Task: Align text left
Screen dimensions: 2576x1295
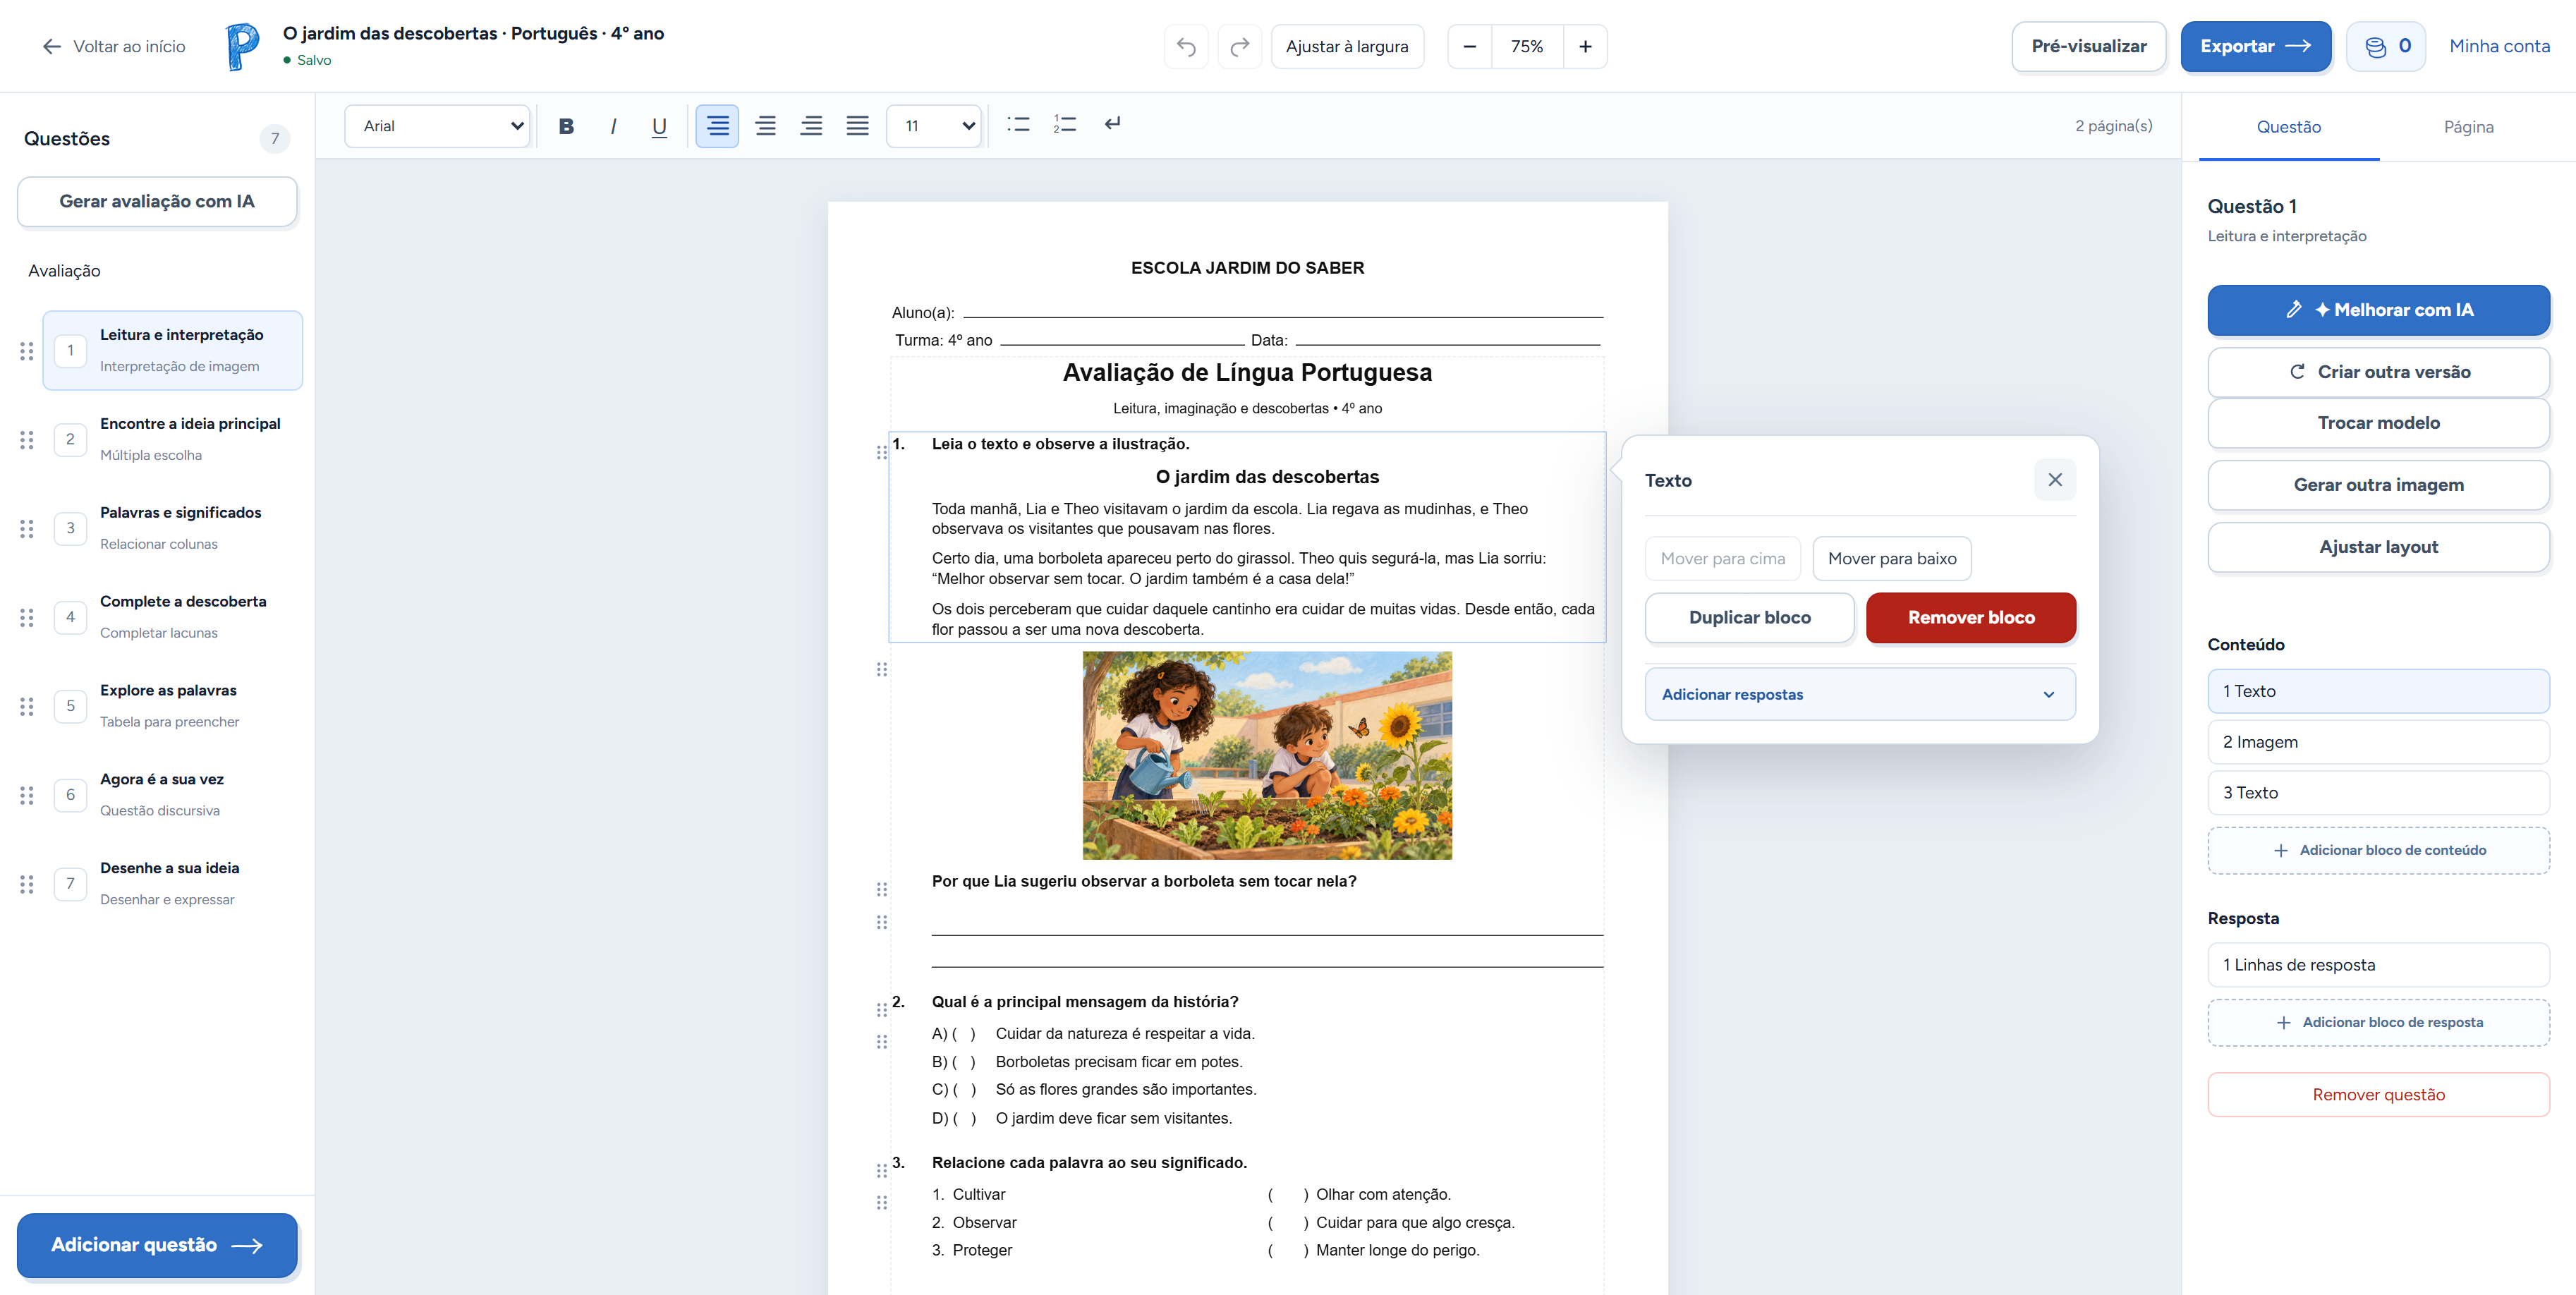Action: tap(717, 126)
